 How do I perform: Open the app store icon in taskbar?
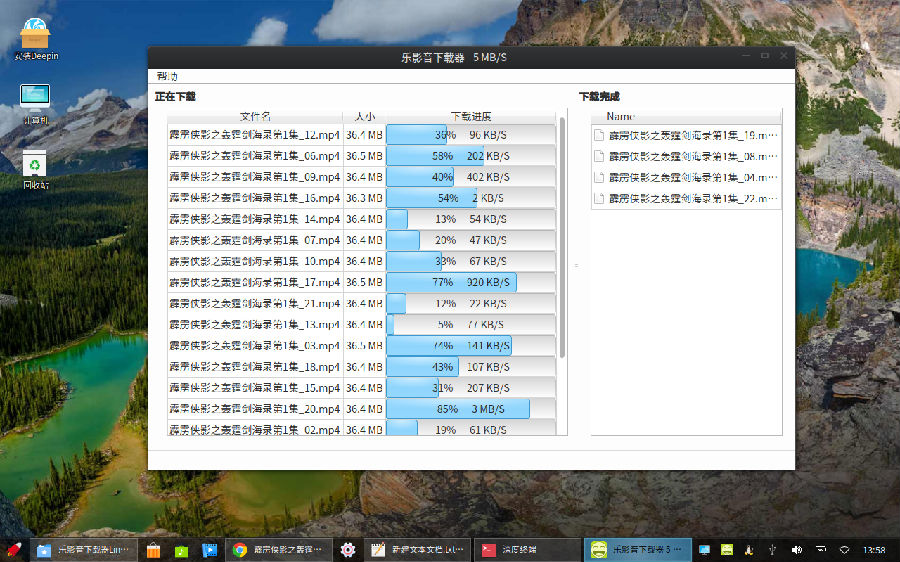[153, 550]
